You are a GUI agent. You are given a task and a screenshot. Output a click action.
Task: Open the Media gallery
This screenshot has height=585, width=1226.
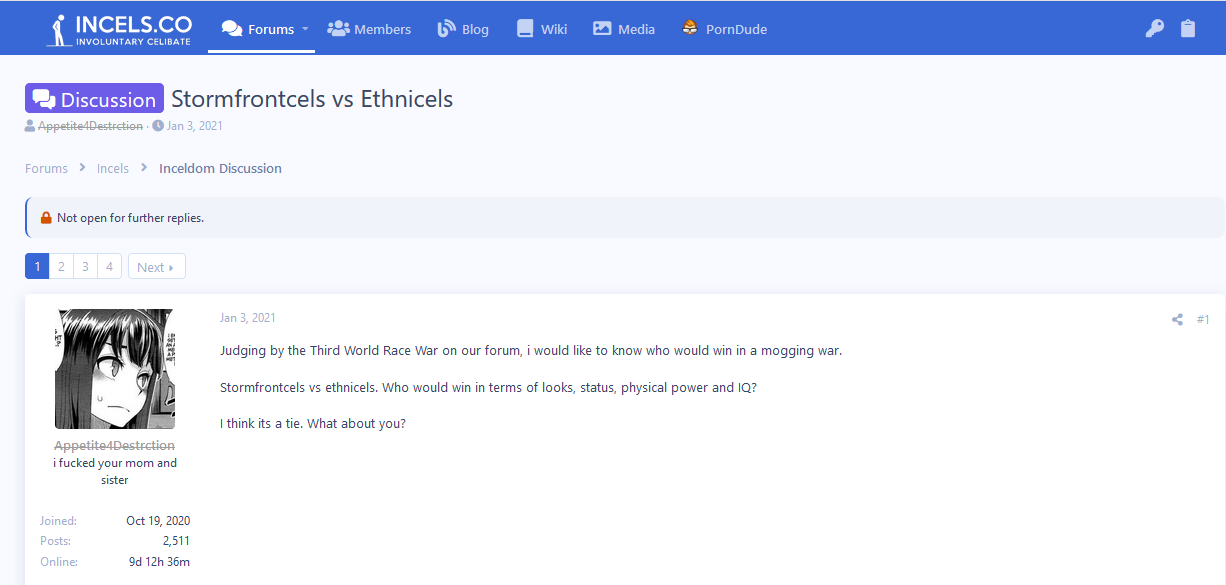[624, 29]
